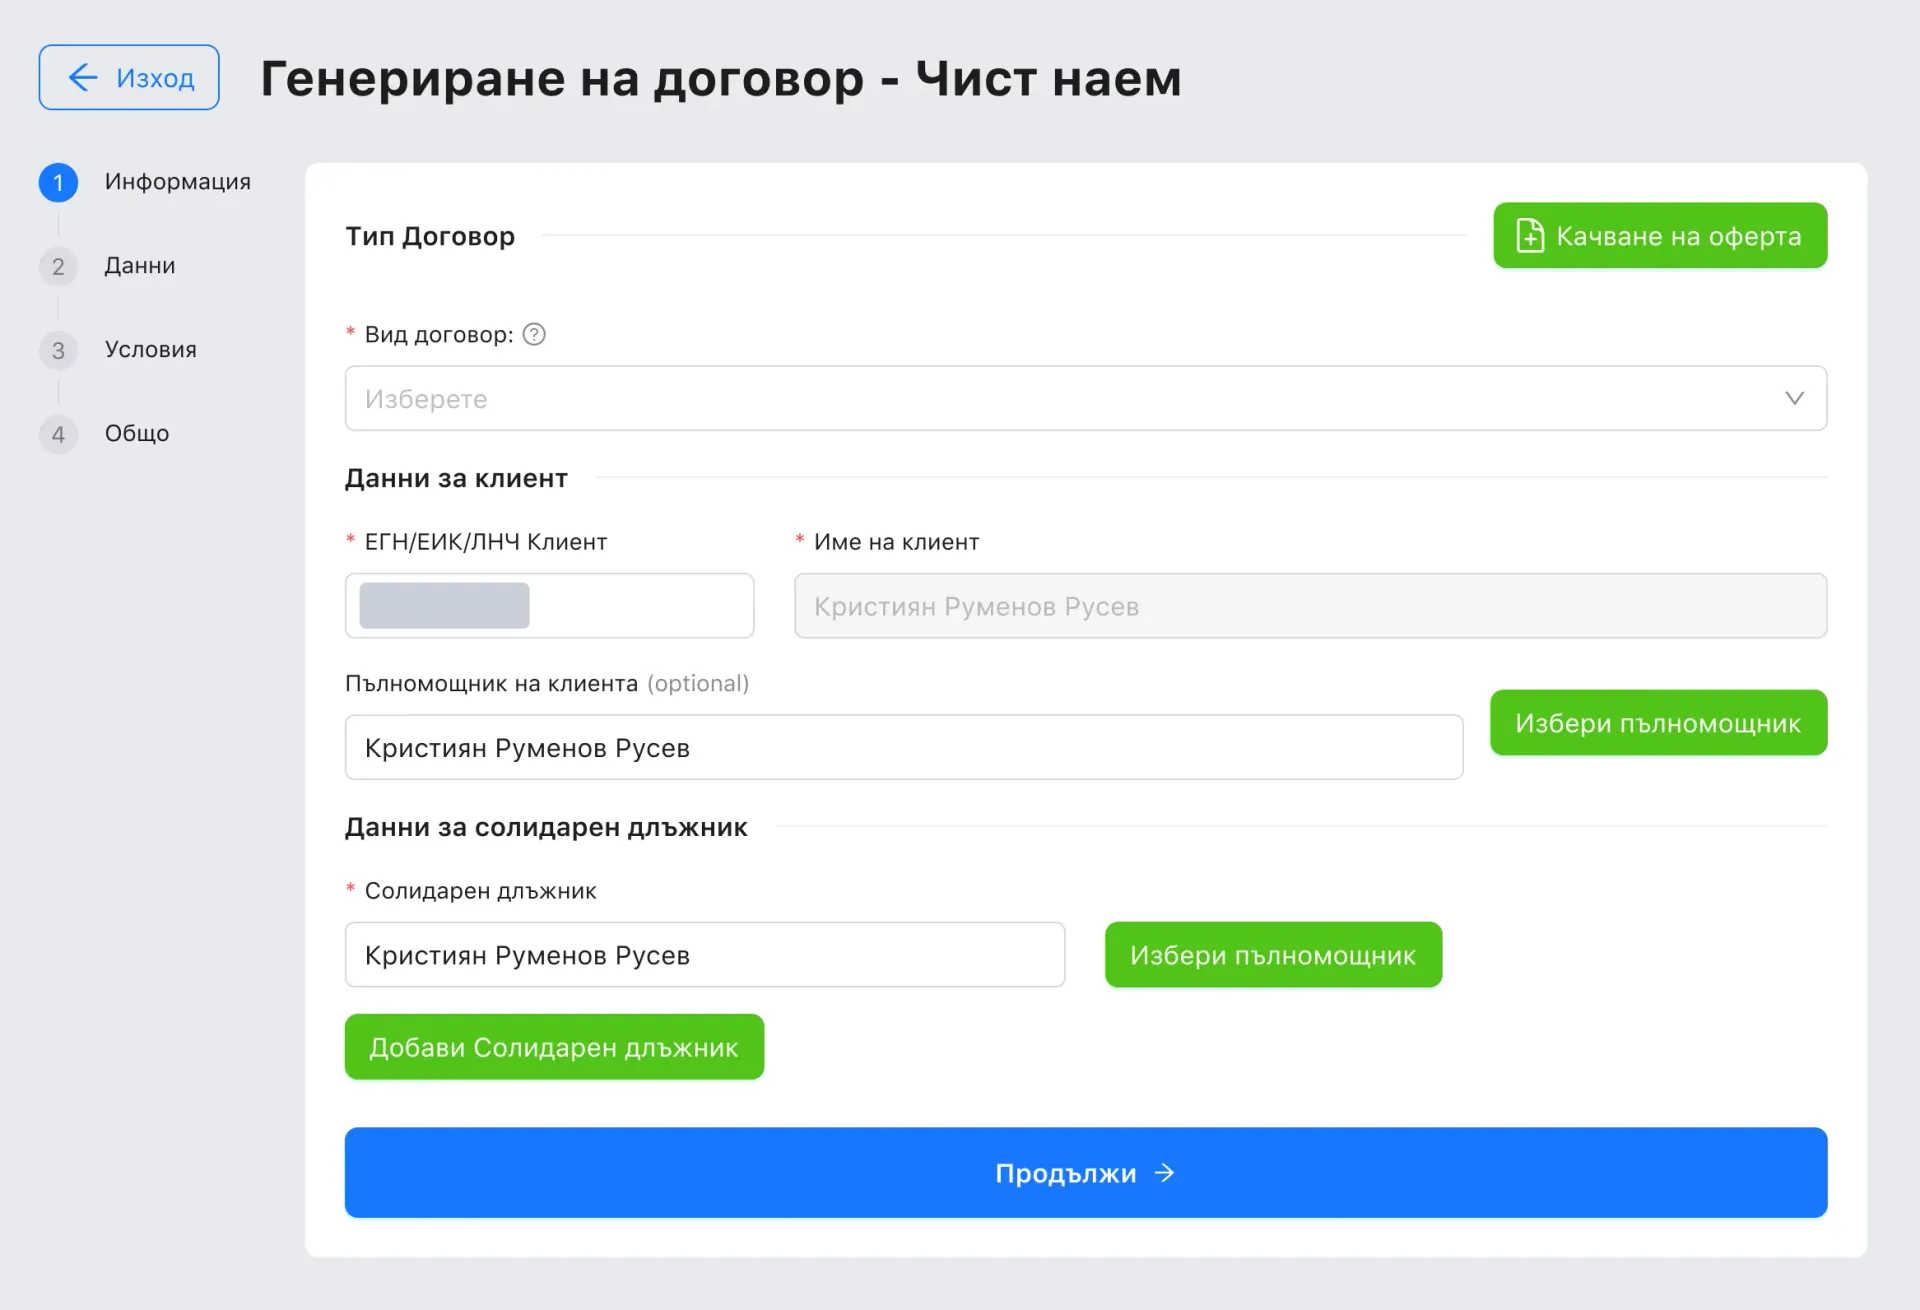Screen dimensions: 1920x1310
Task: Click the help icon next to Вид договор
Action: click(x=535, y=335)
